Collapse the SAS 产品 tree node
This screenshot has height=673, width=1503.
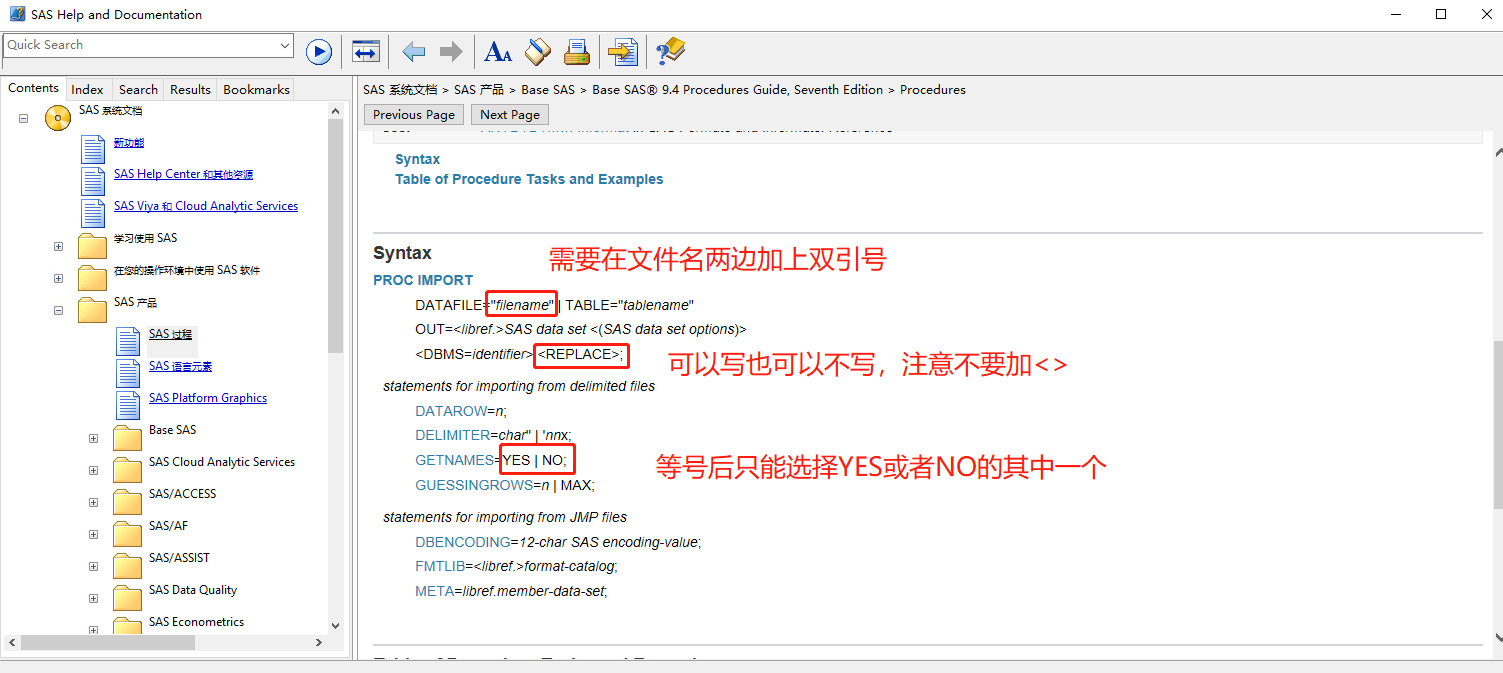[58, 310]
